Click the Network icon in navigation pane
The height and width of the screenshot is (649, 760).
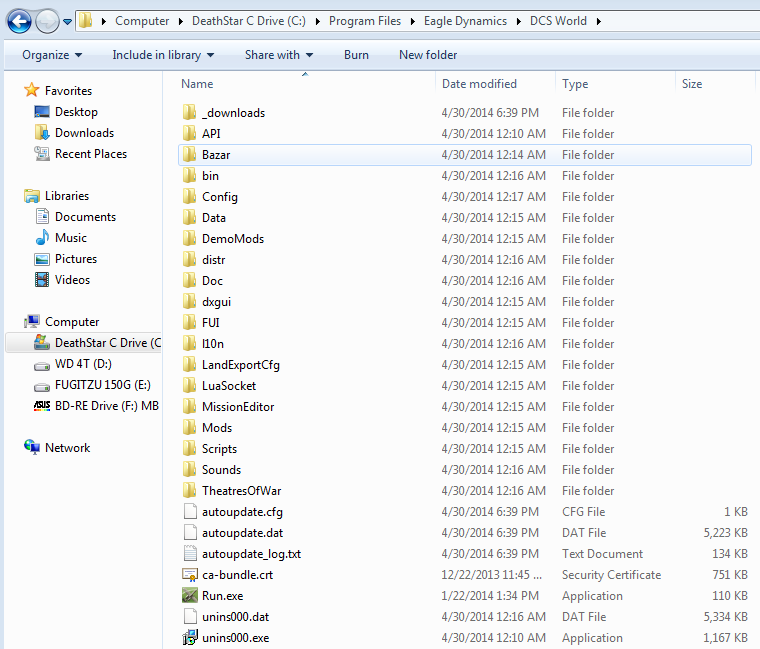(32, 447)
